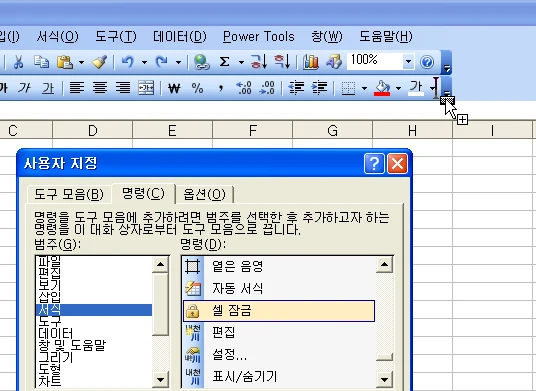Open the Borders style dropdown arrow
This screenshot has height=391, width=536.
tap(364, 89)
